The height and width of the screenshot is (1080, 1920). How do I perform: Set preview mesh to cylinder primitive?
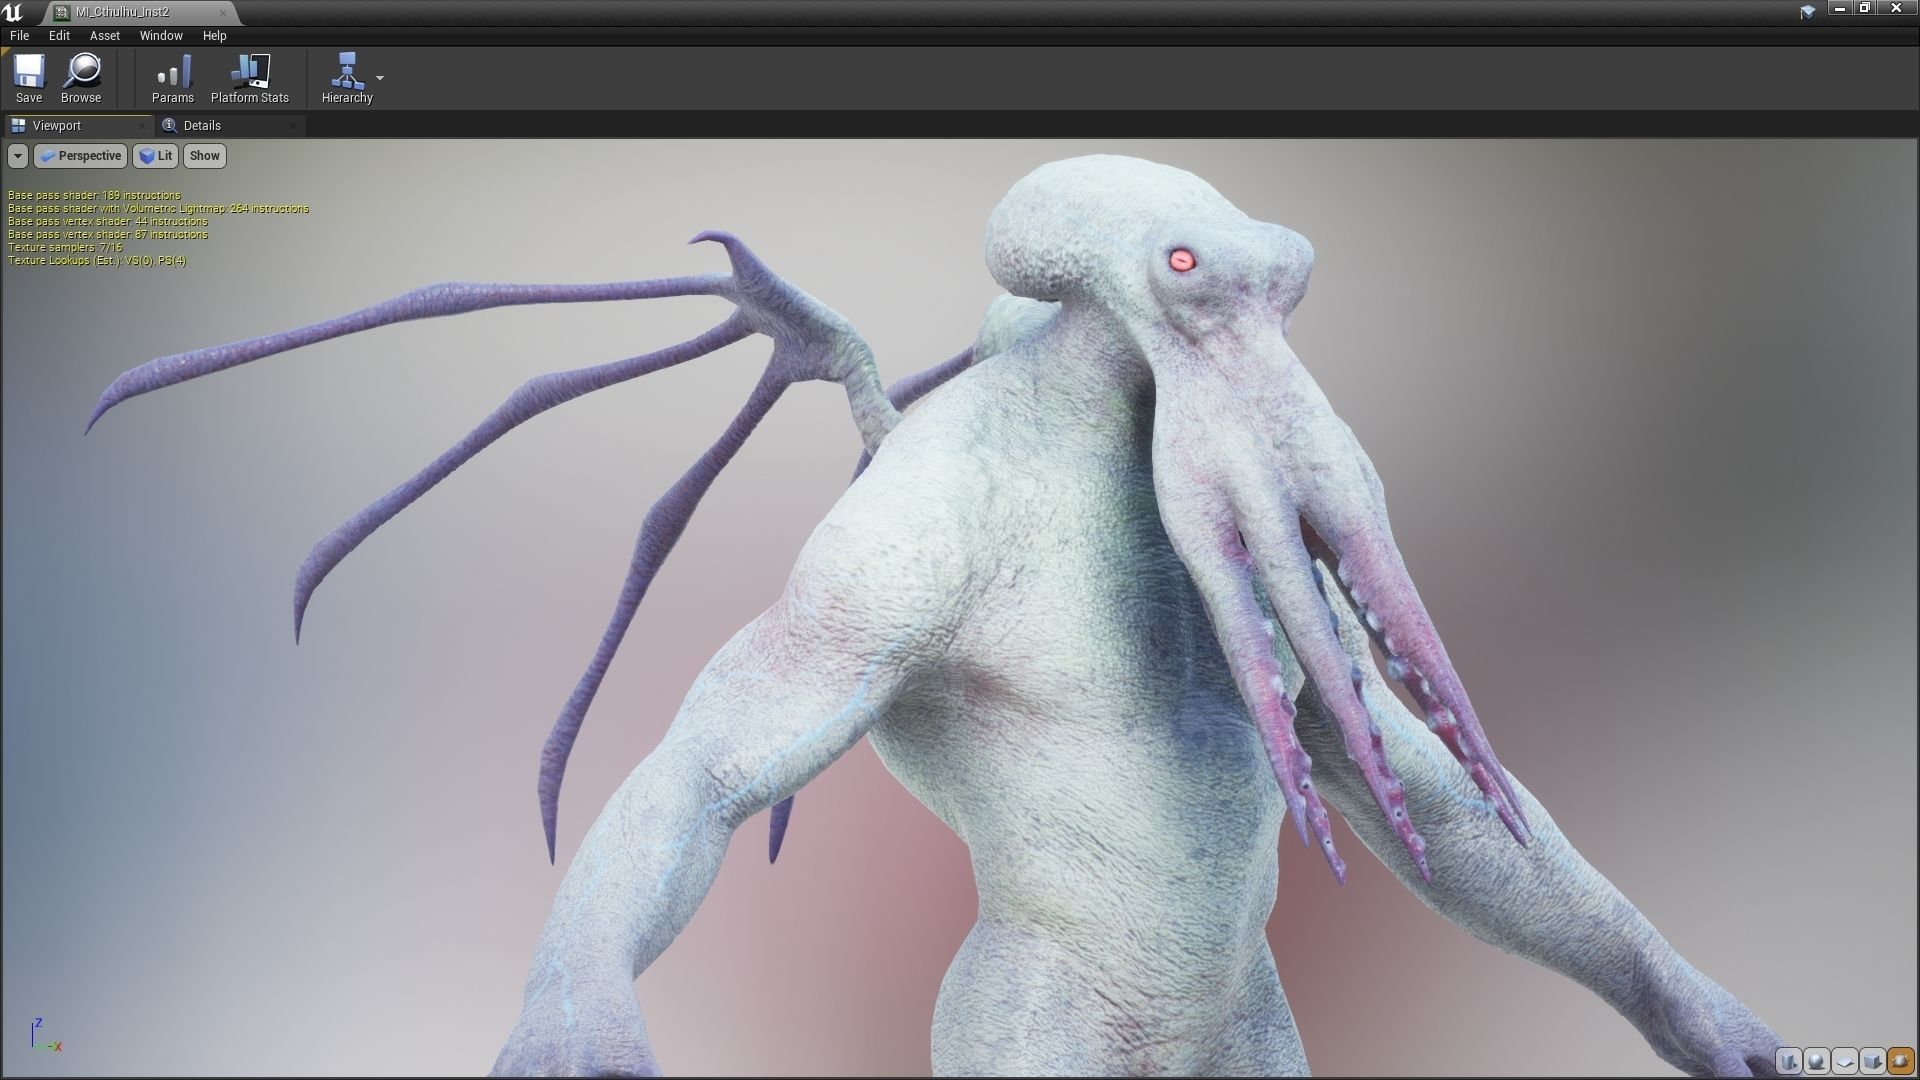1789,1061
